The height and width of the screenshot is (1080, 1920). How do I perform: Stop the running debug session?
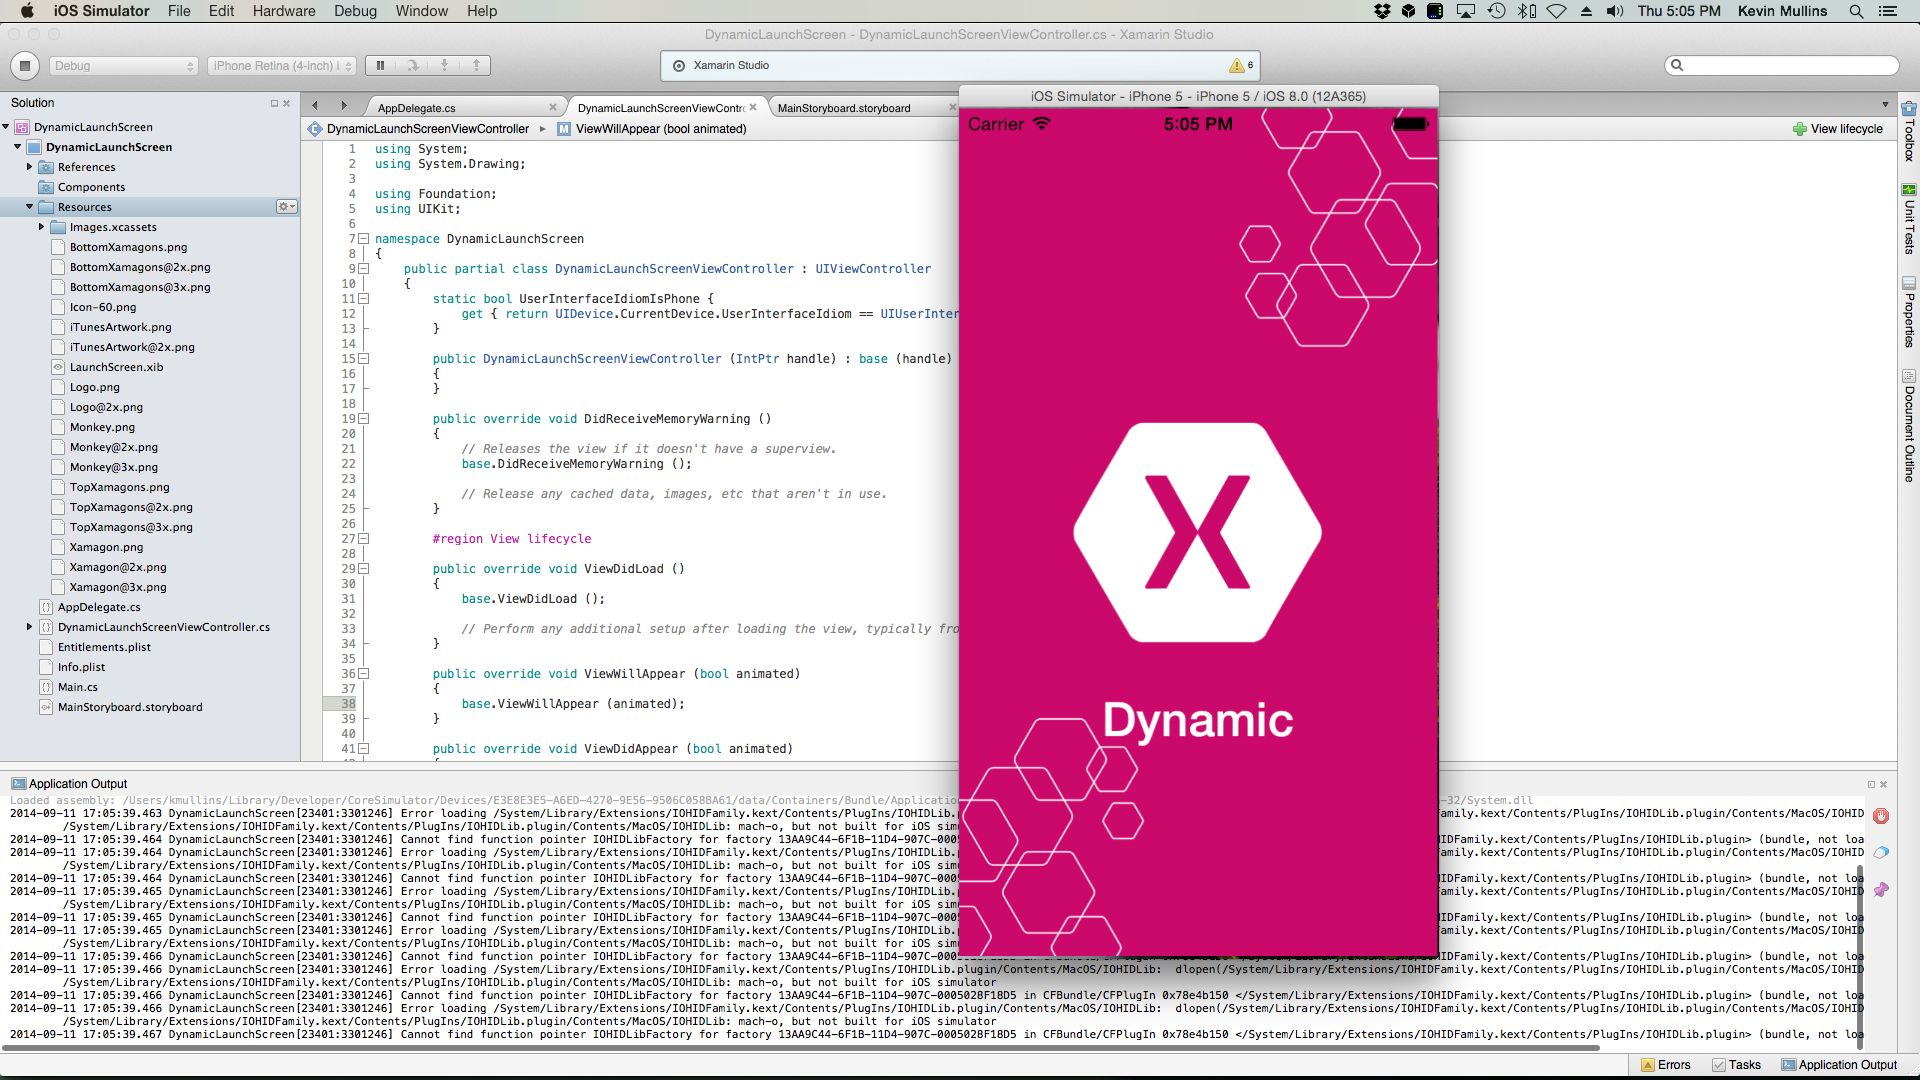click(x=25, y=66)
